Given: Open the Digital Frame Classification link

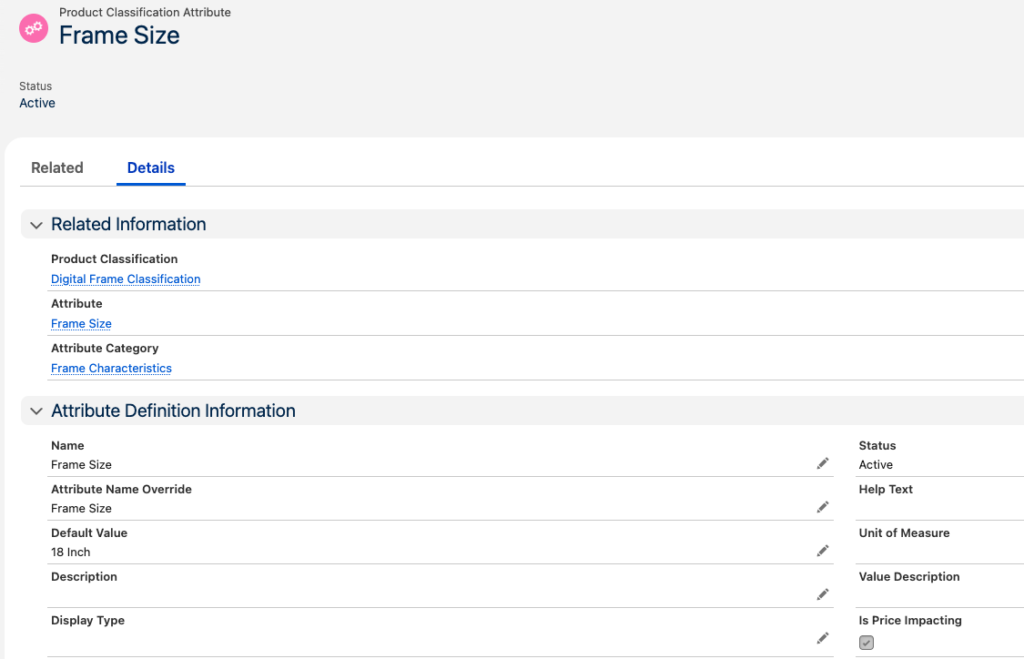Looking at the screenshot, I should 126,279.
